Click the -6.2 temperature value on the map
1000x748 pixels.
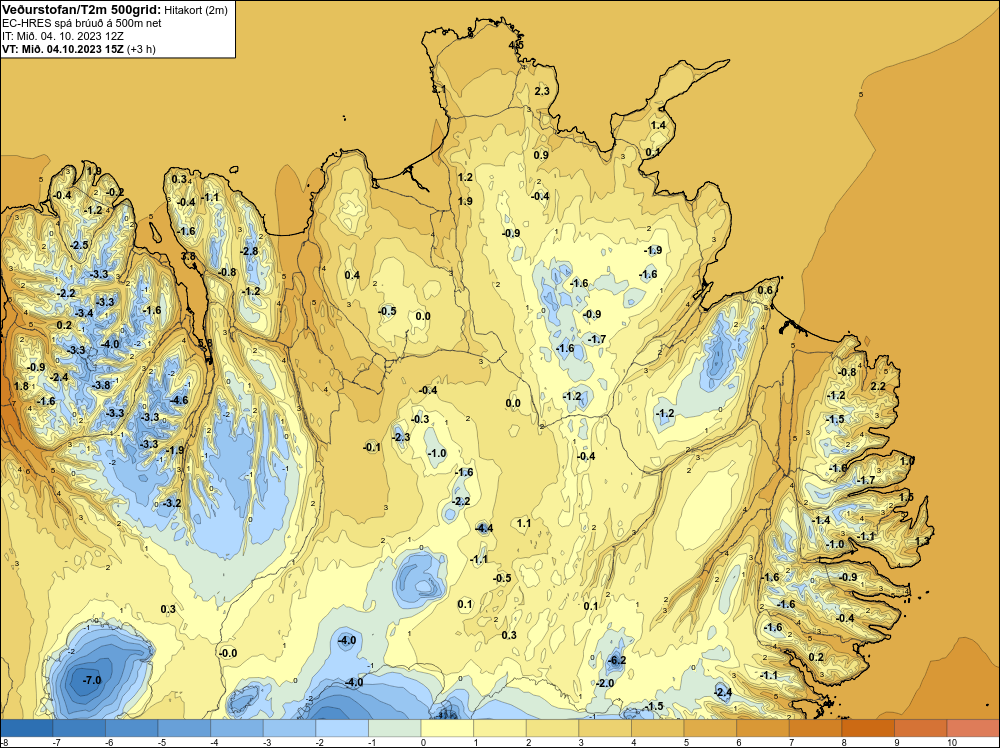[617, 660]
